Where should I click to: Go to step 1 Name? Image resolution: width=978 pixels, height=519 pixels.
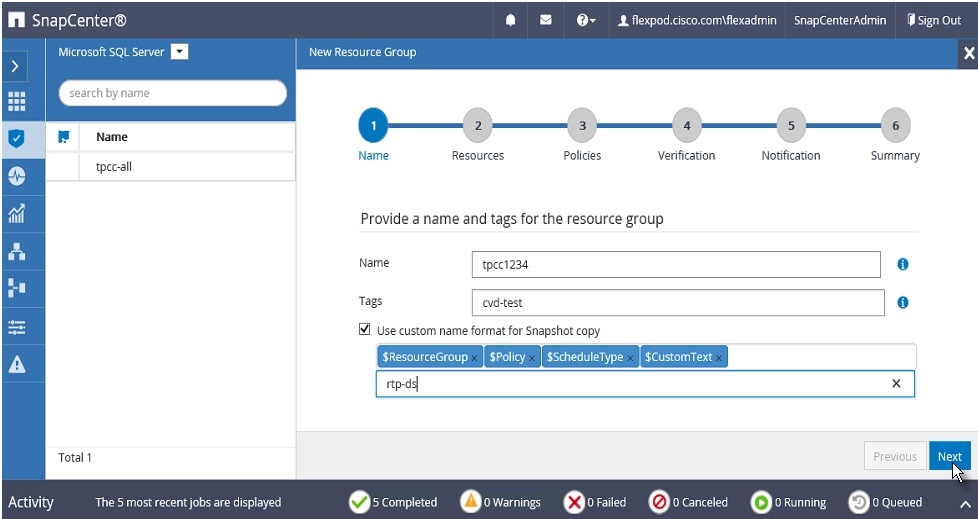[x=373, y=125]
